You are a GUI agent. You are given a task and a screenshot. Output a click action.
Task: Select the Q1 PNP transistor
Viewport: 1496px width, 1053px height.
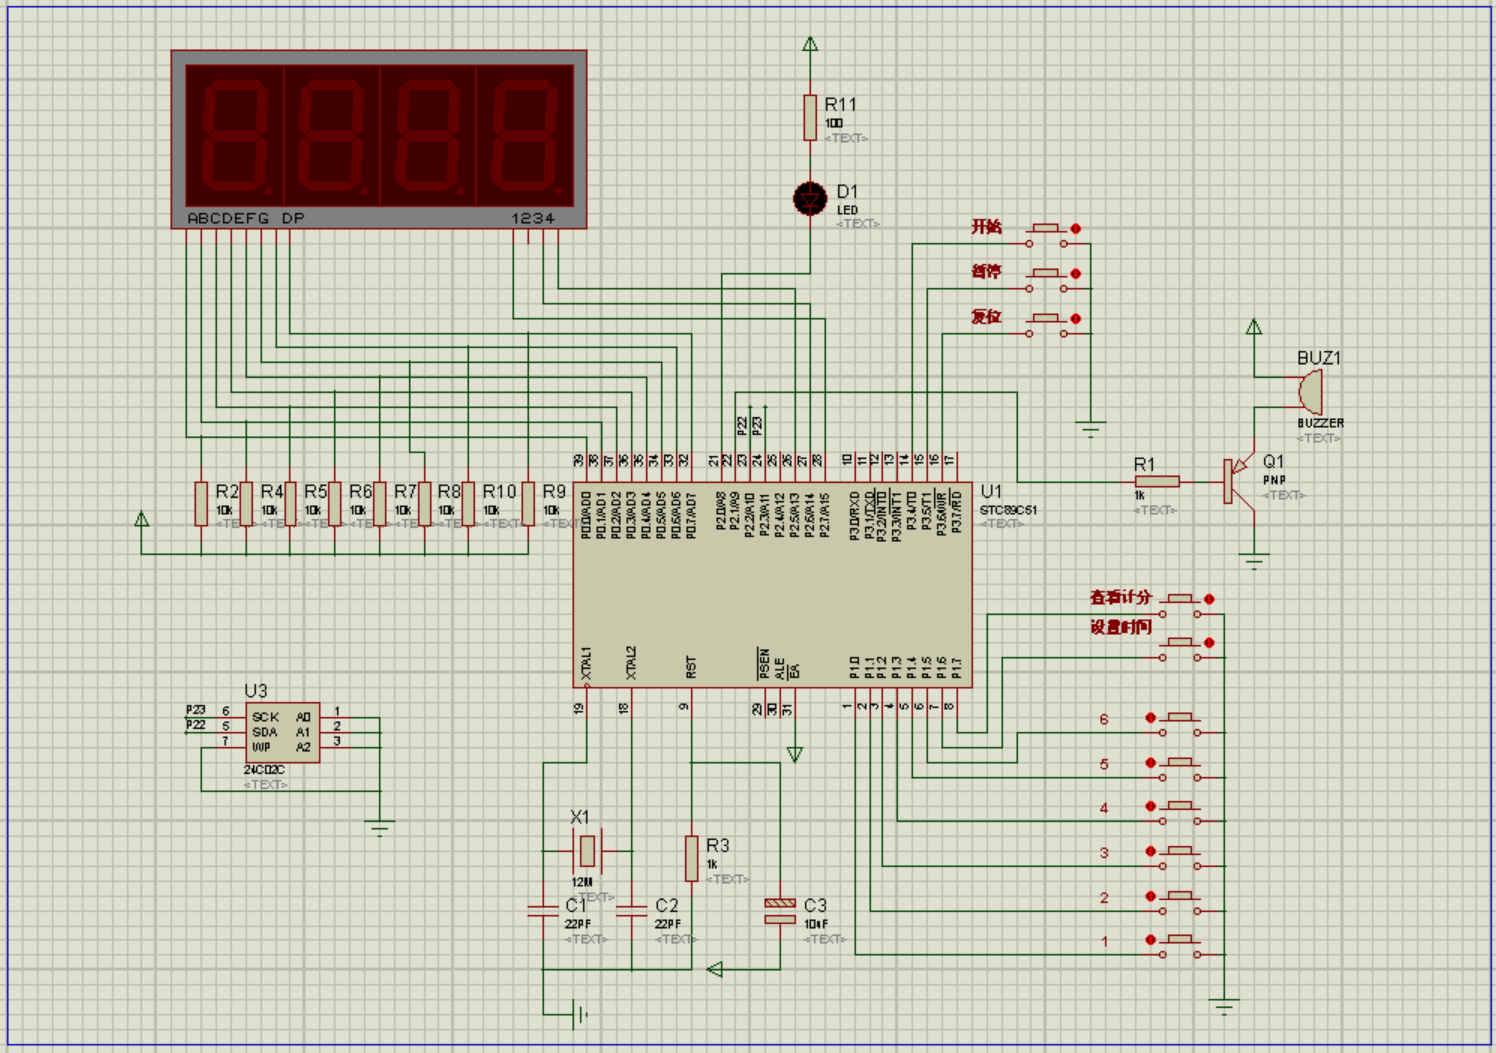1238,482
